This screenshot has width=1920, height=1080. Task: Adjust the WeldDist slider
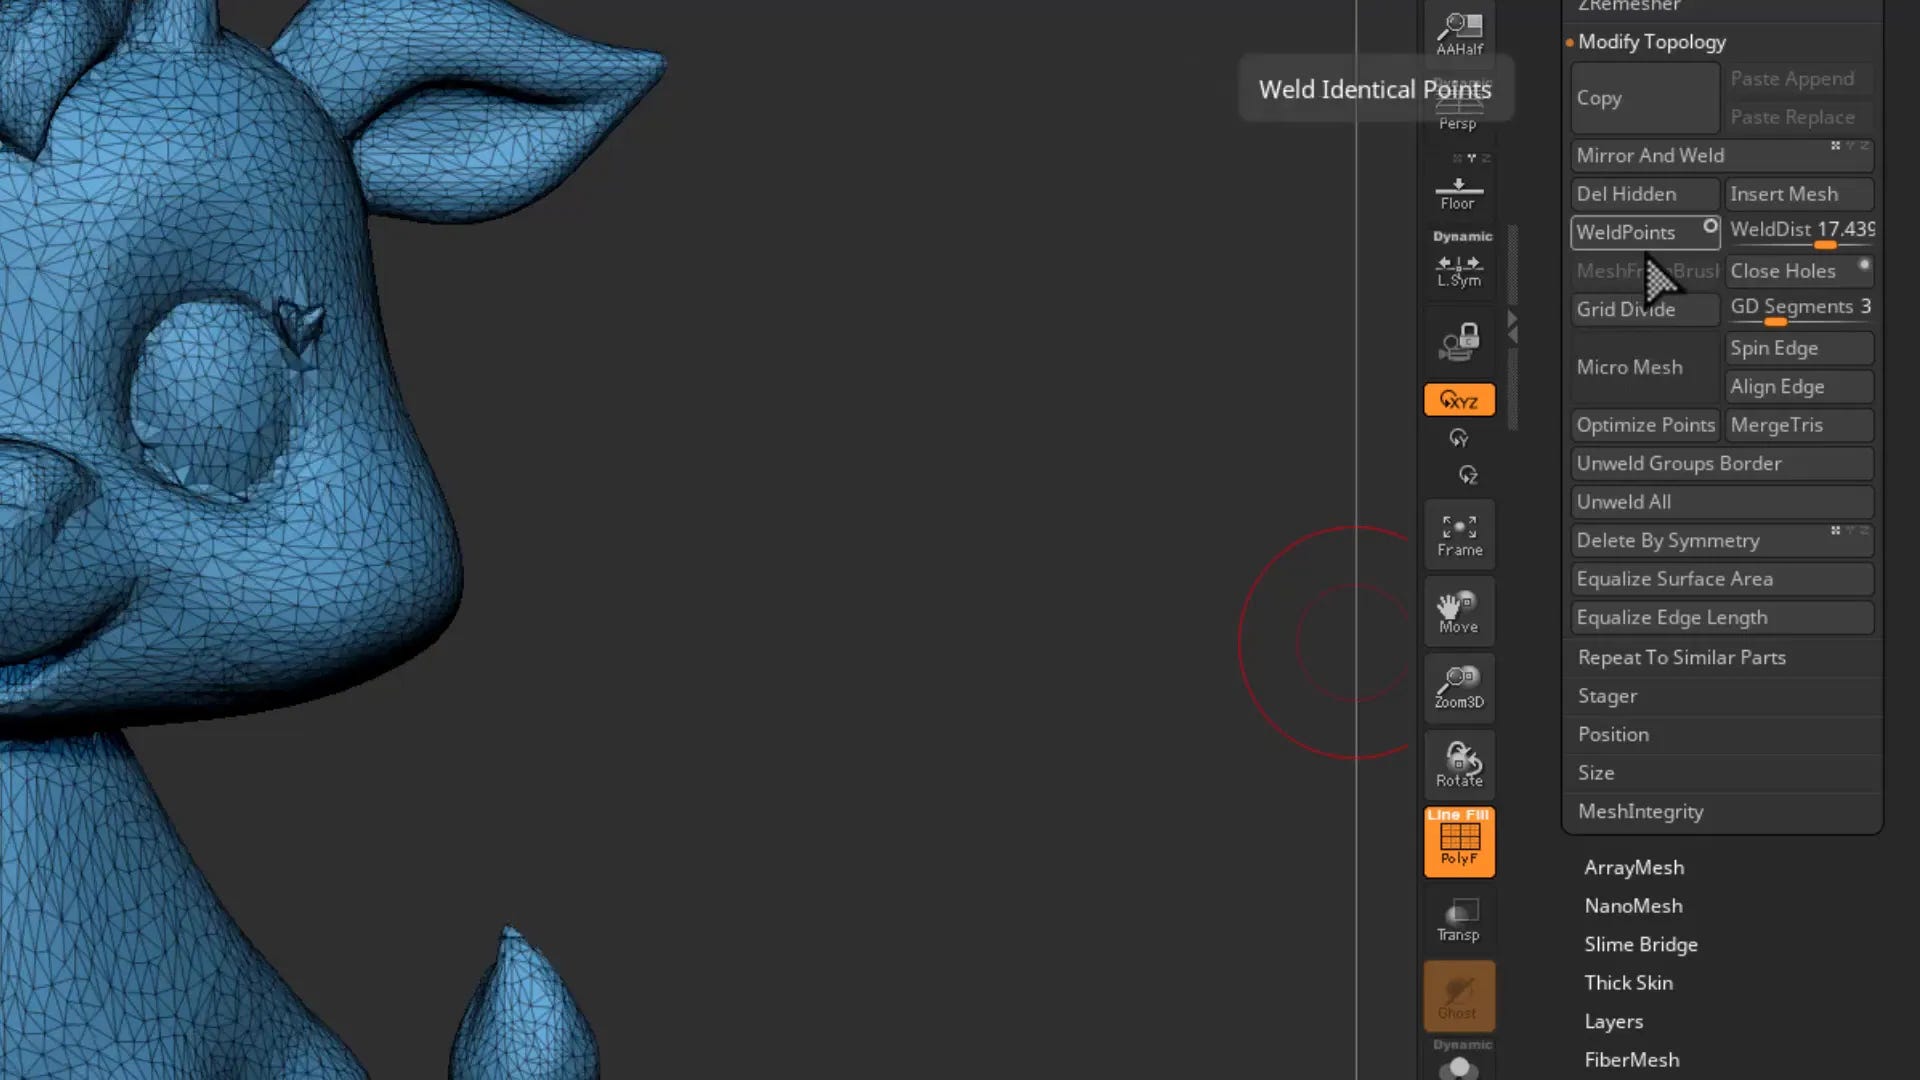1825,243
